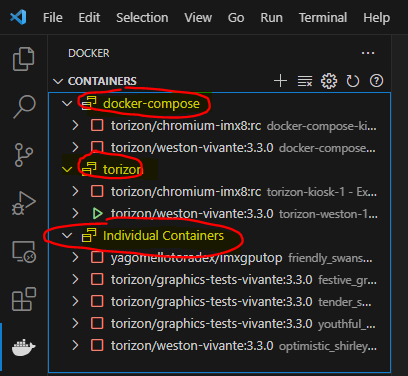Open containers settings gear icon
Viewport: 408px width, 376px height.
[329, 81]
